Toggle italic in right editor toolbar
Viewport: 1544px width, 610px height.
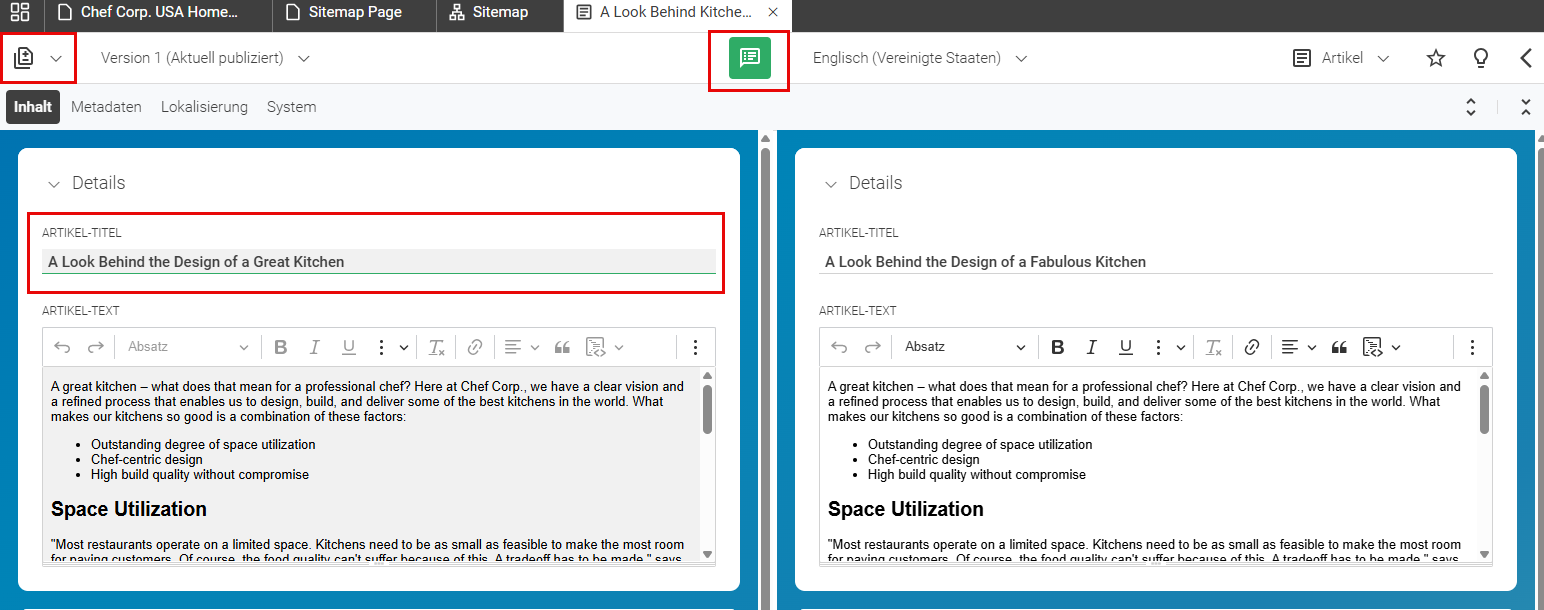(1092, 347)
